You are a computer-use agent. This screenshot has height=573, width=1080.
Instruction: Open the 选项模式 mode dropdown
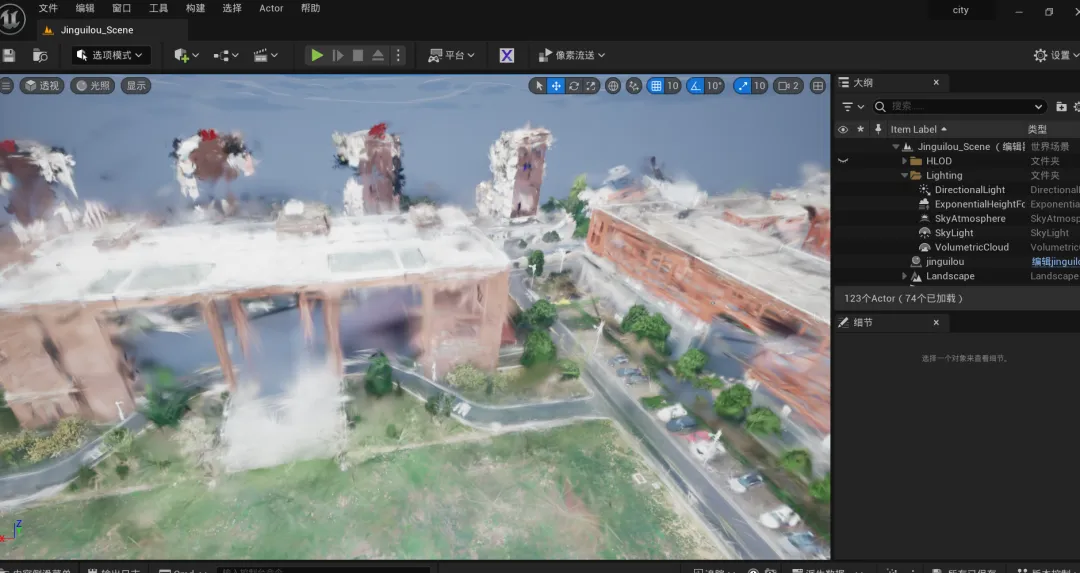111,55
